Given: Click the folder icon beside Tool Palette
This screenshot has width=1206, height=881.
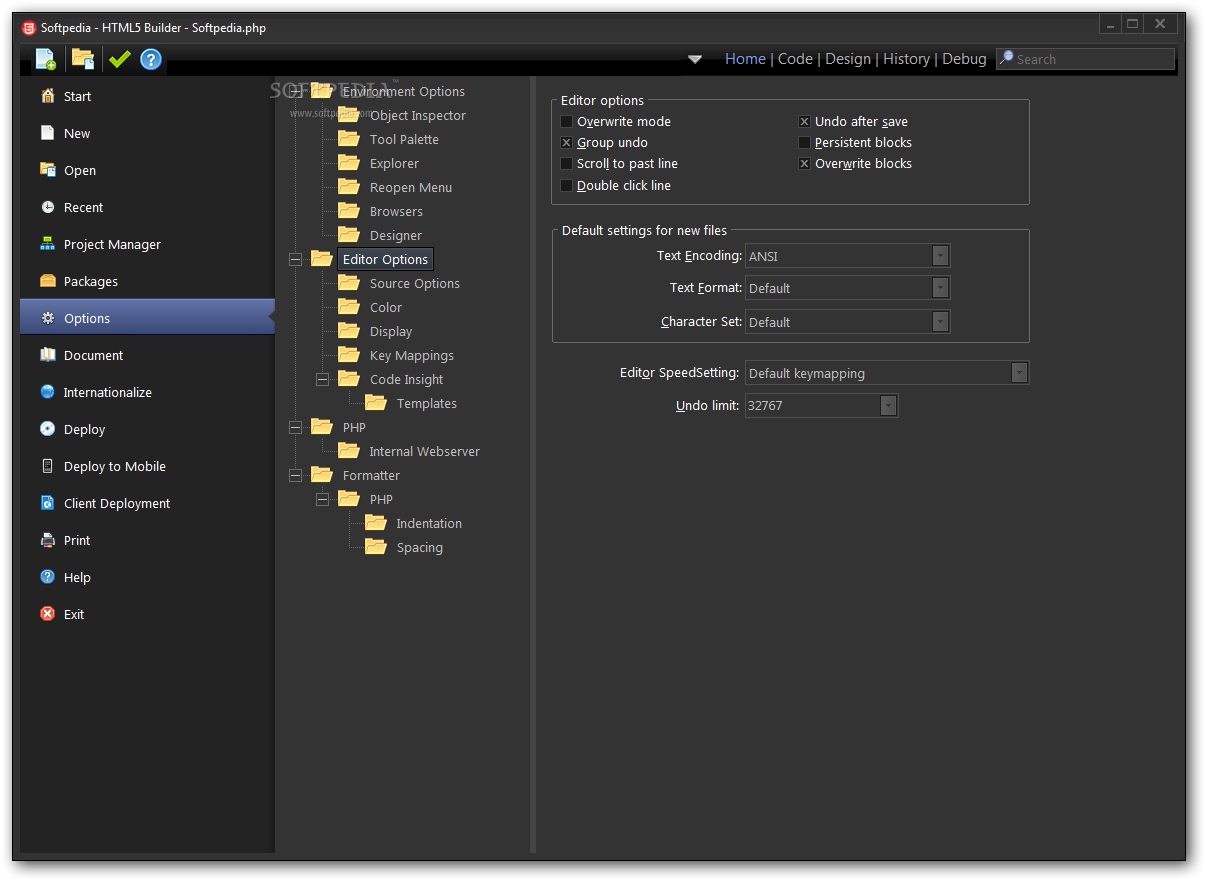Looking at the screenshot, I should click(349, 139).
